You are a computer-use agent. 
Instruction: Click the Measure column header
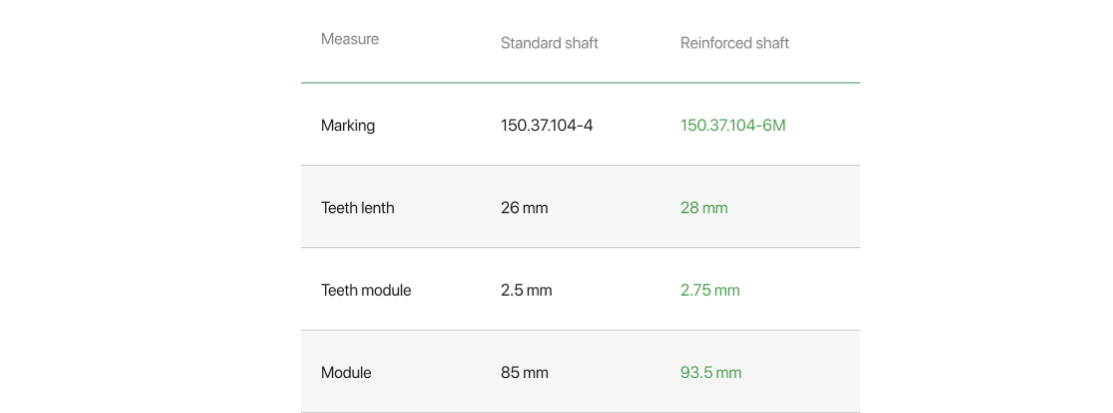pyautogui.click(x=349, y=39)
